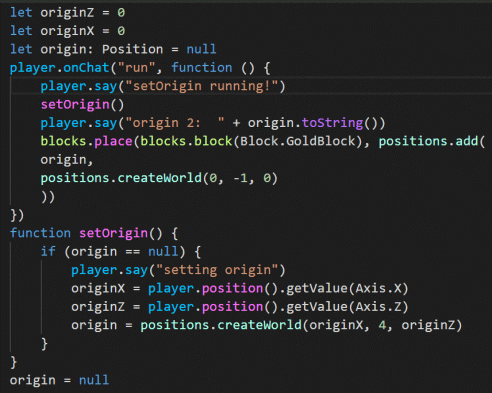
Task: Click the final "origin = null" line
Action: coord(59,380)
